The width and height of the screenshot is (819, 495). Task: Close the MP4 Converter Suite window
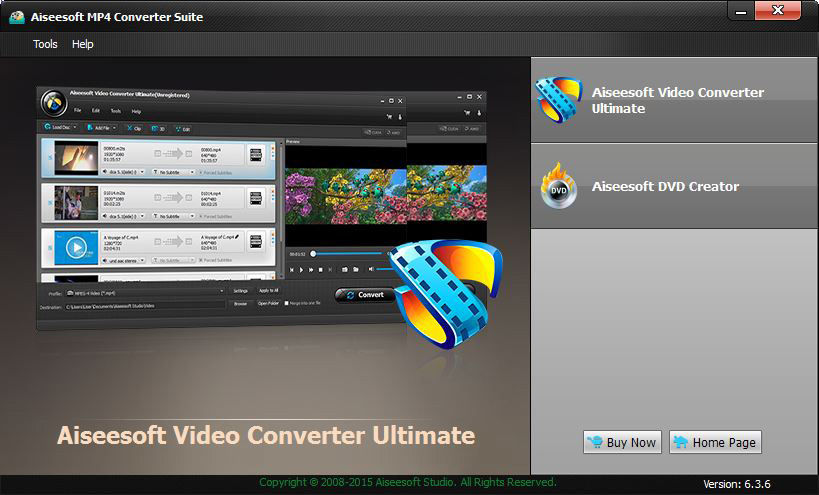coord(778,10)
